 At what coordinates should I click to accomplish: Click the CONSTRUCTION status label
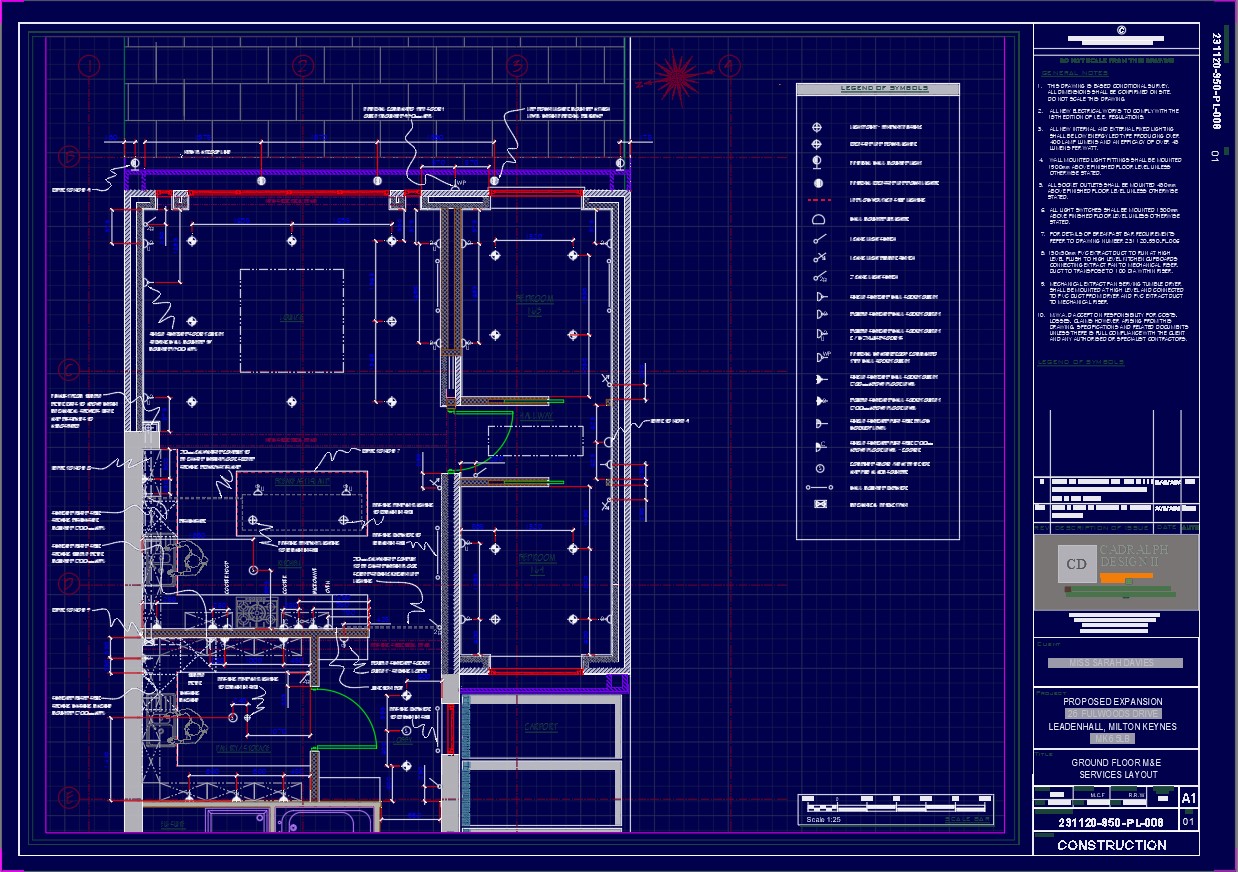coord(1111,845)
